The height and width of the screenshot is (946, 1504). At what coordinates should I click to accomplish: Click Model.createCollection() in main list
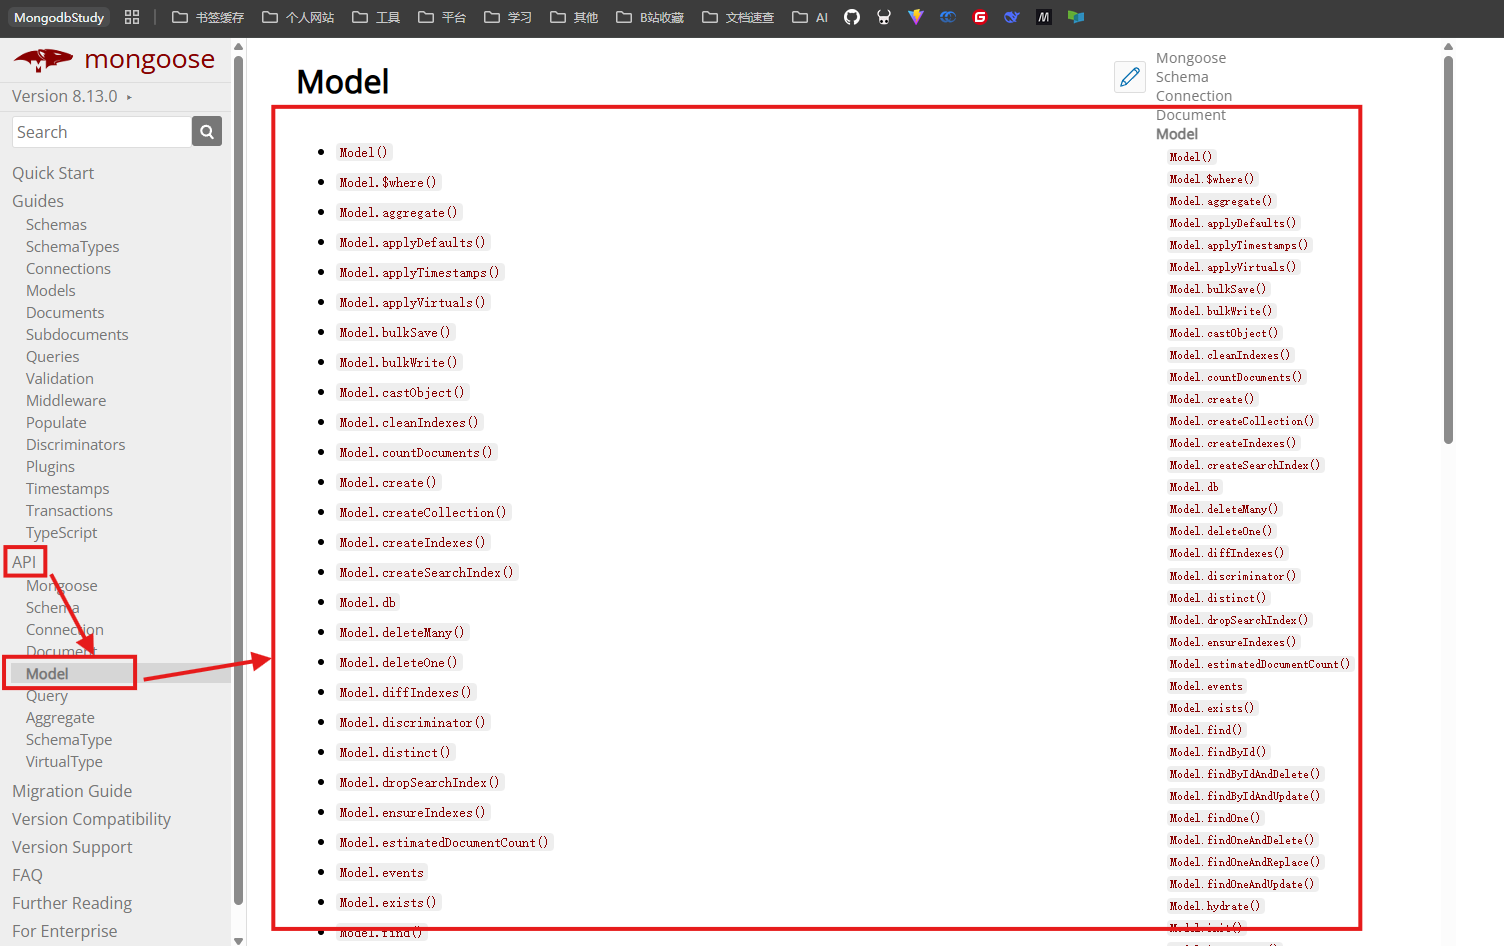tap(423, 512)
